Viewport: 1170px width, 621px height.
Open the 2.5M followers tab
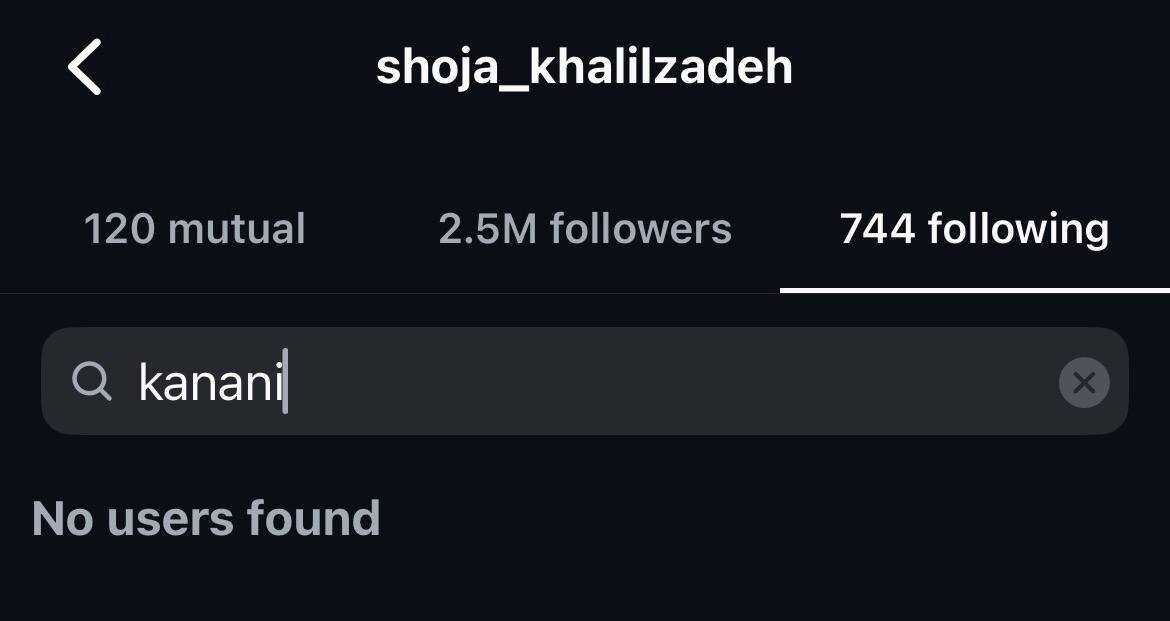(585, 229)
